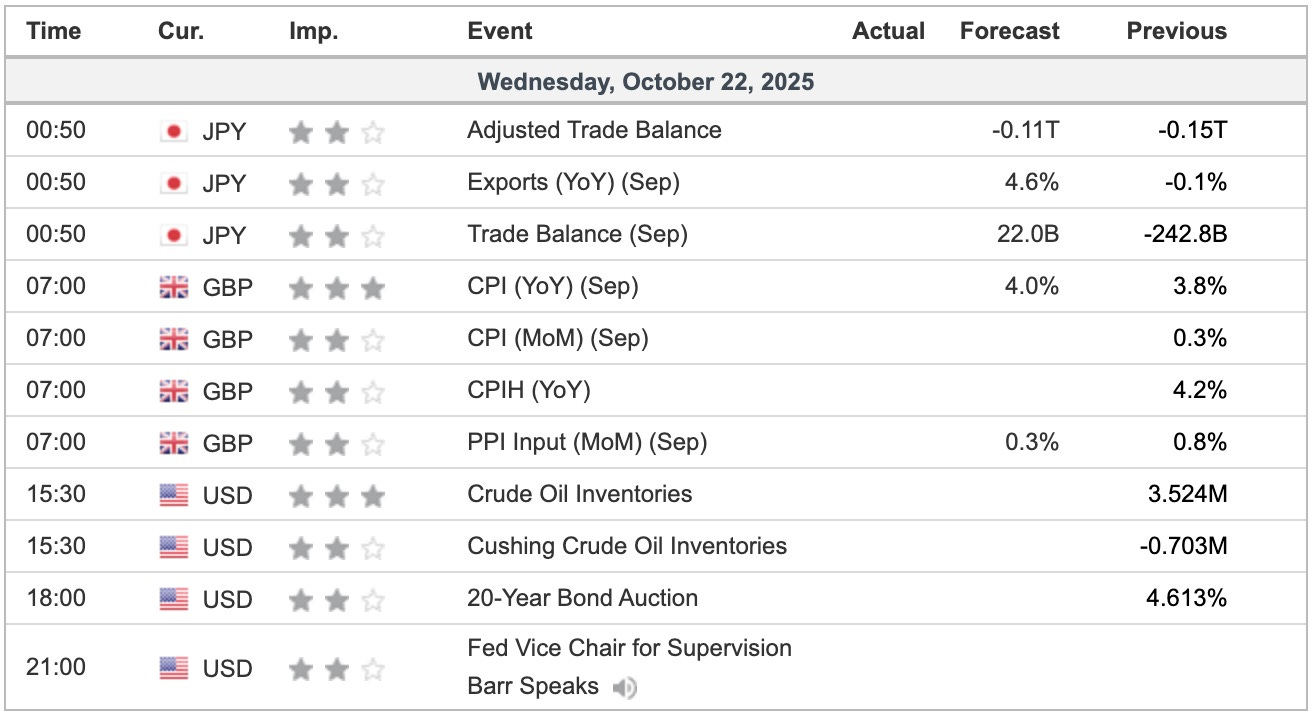The height and width of the screenshot is (720, 1314).
Task: Open the 20-Year Bond Auction event
Action: pos(582,599)
